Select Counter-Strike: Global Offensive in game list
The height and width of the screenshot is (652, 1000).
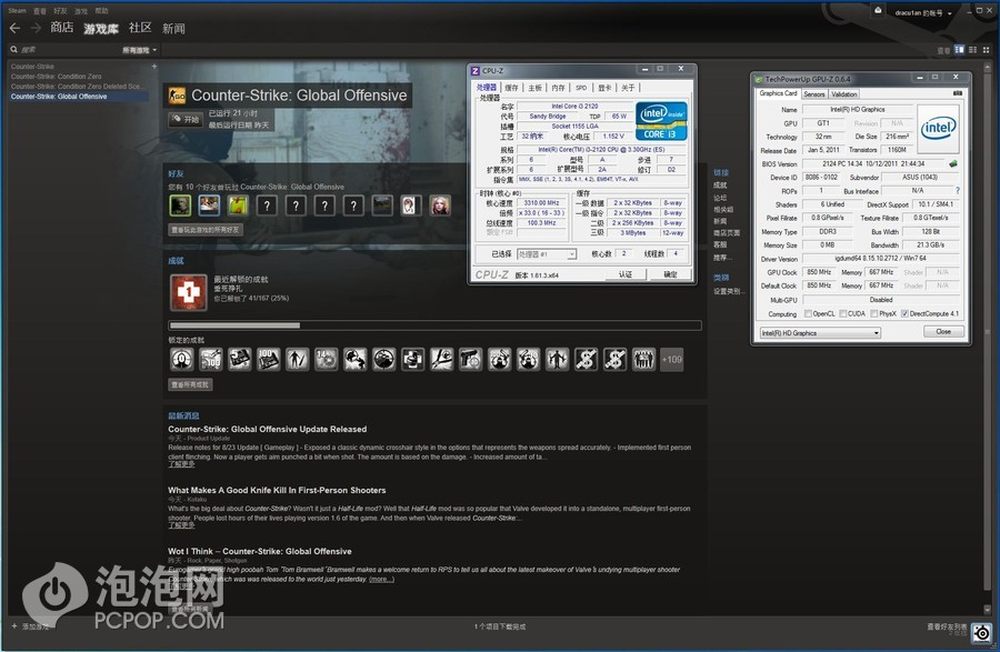tap(79, 96)
